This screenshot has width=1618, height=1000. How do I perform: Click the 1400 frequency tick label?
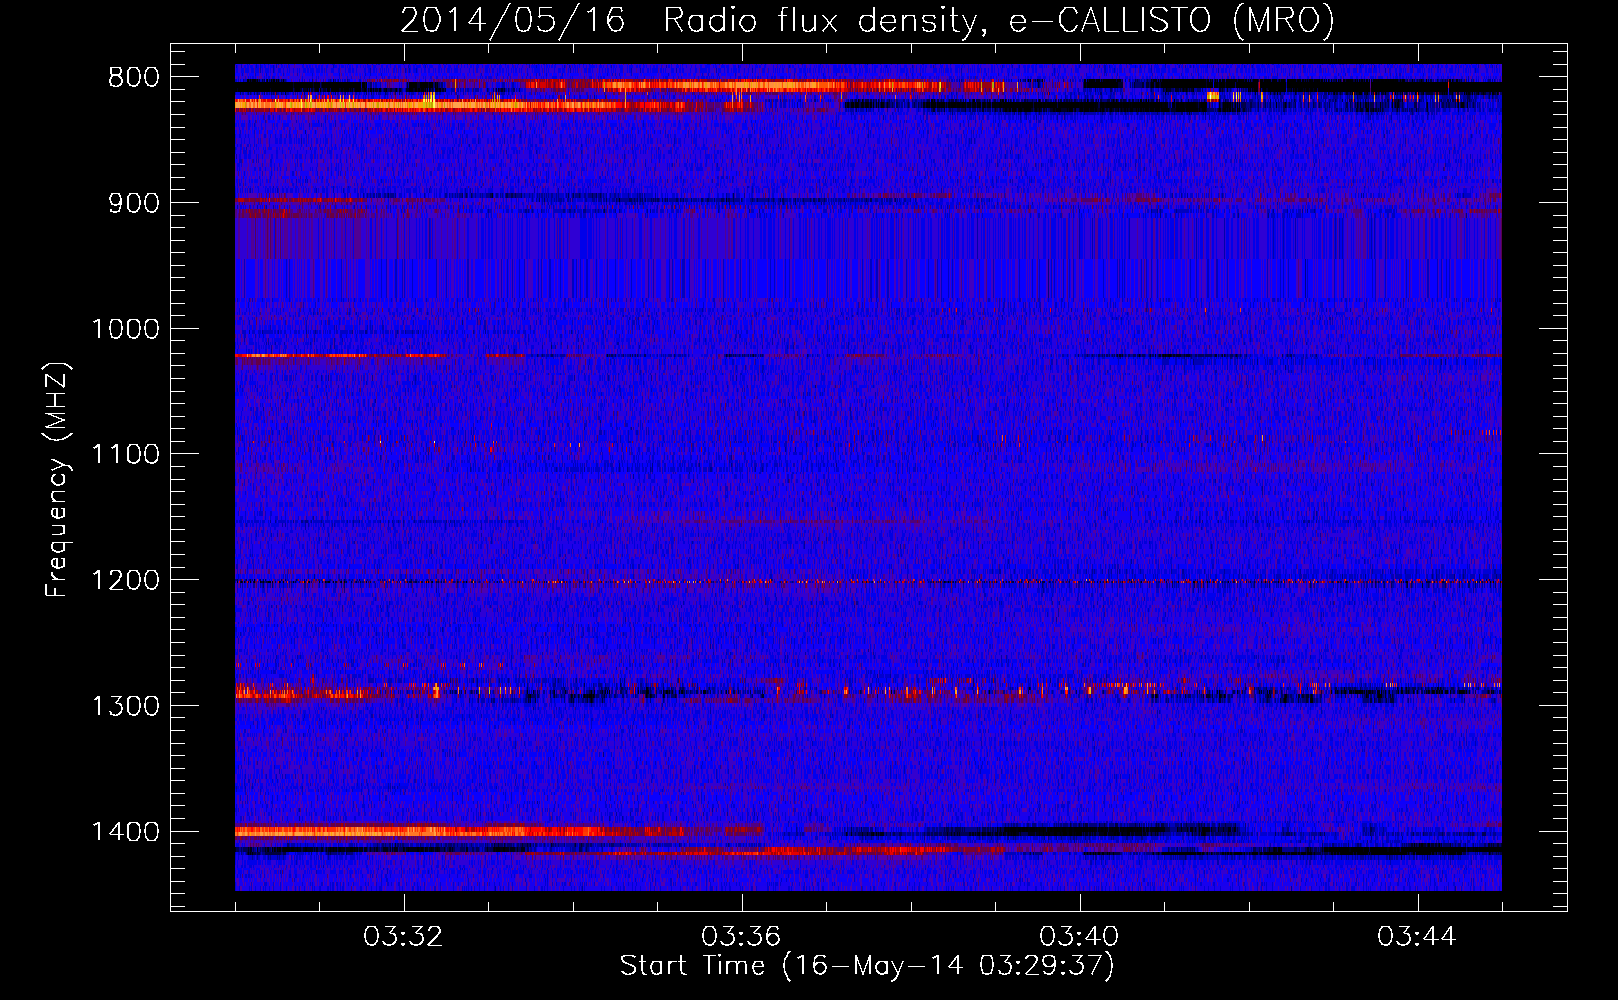[125, 832]
